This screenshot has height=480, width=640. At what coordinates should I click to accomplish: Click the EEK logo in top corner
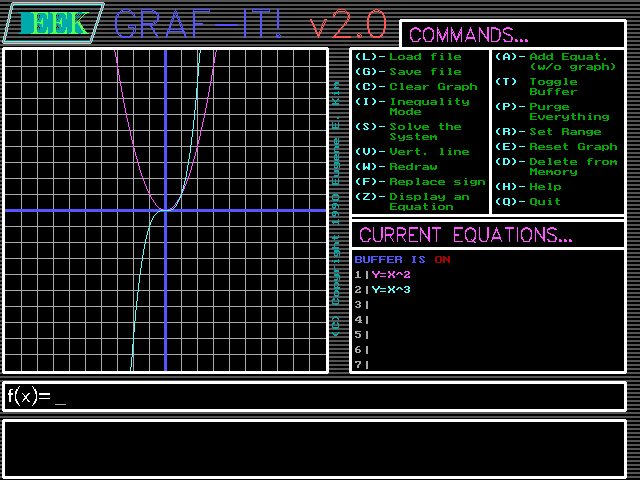tap(53, 24)
